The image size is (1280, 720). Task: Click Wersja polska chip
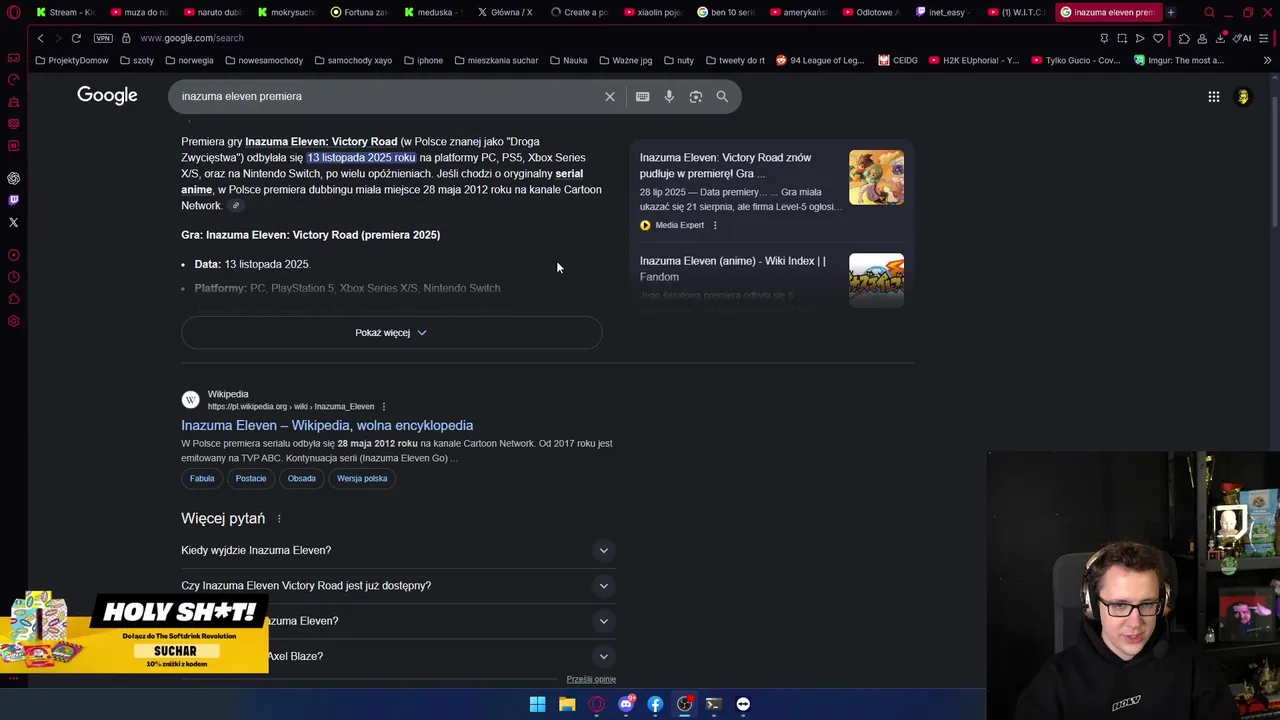pyautogui.click(x=362, y=478)
